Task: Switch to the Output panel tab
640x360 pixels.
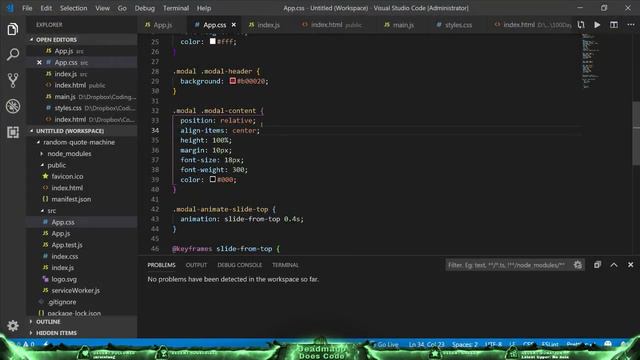Action: pos(196,265)
